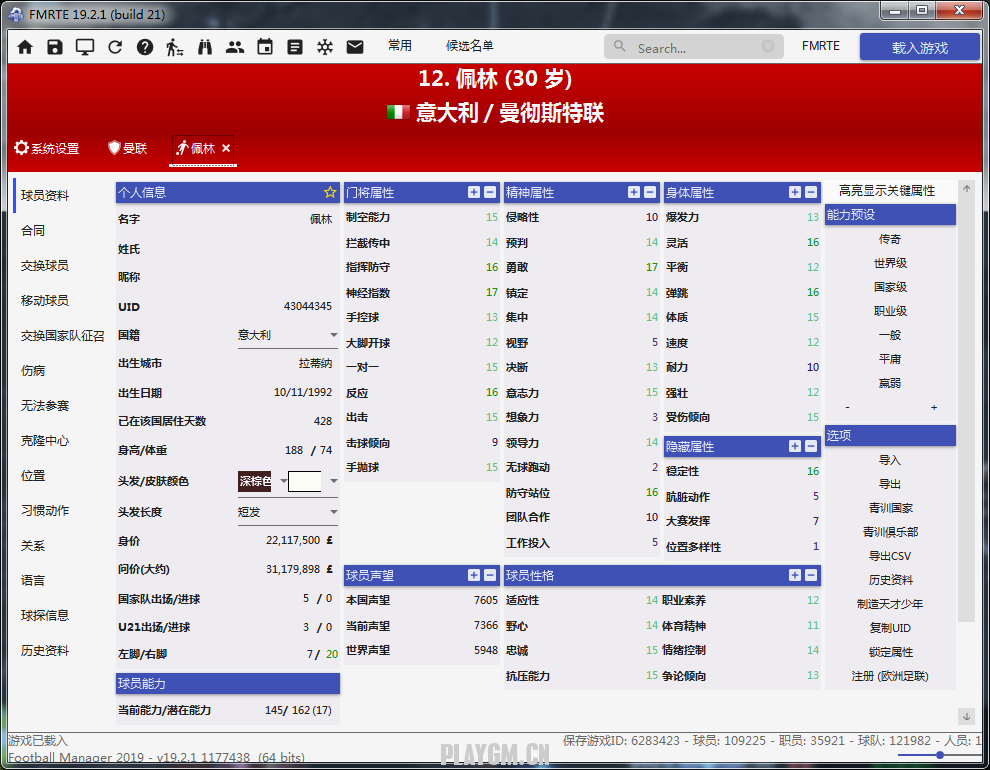Toggle the favorite star in 个人信息 header
This screenshot has width=990, height=770.
click(330, 192)
